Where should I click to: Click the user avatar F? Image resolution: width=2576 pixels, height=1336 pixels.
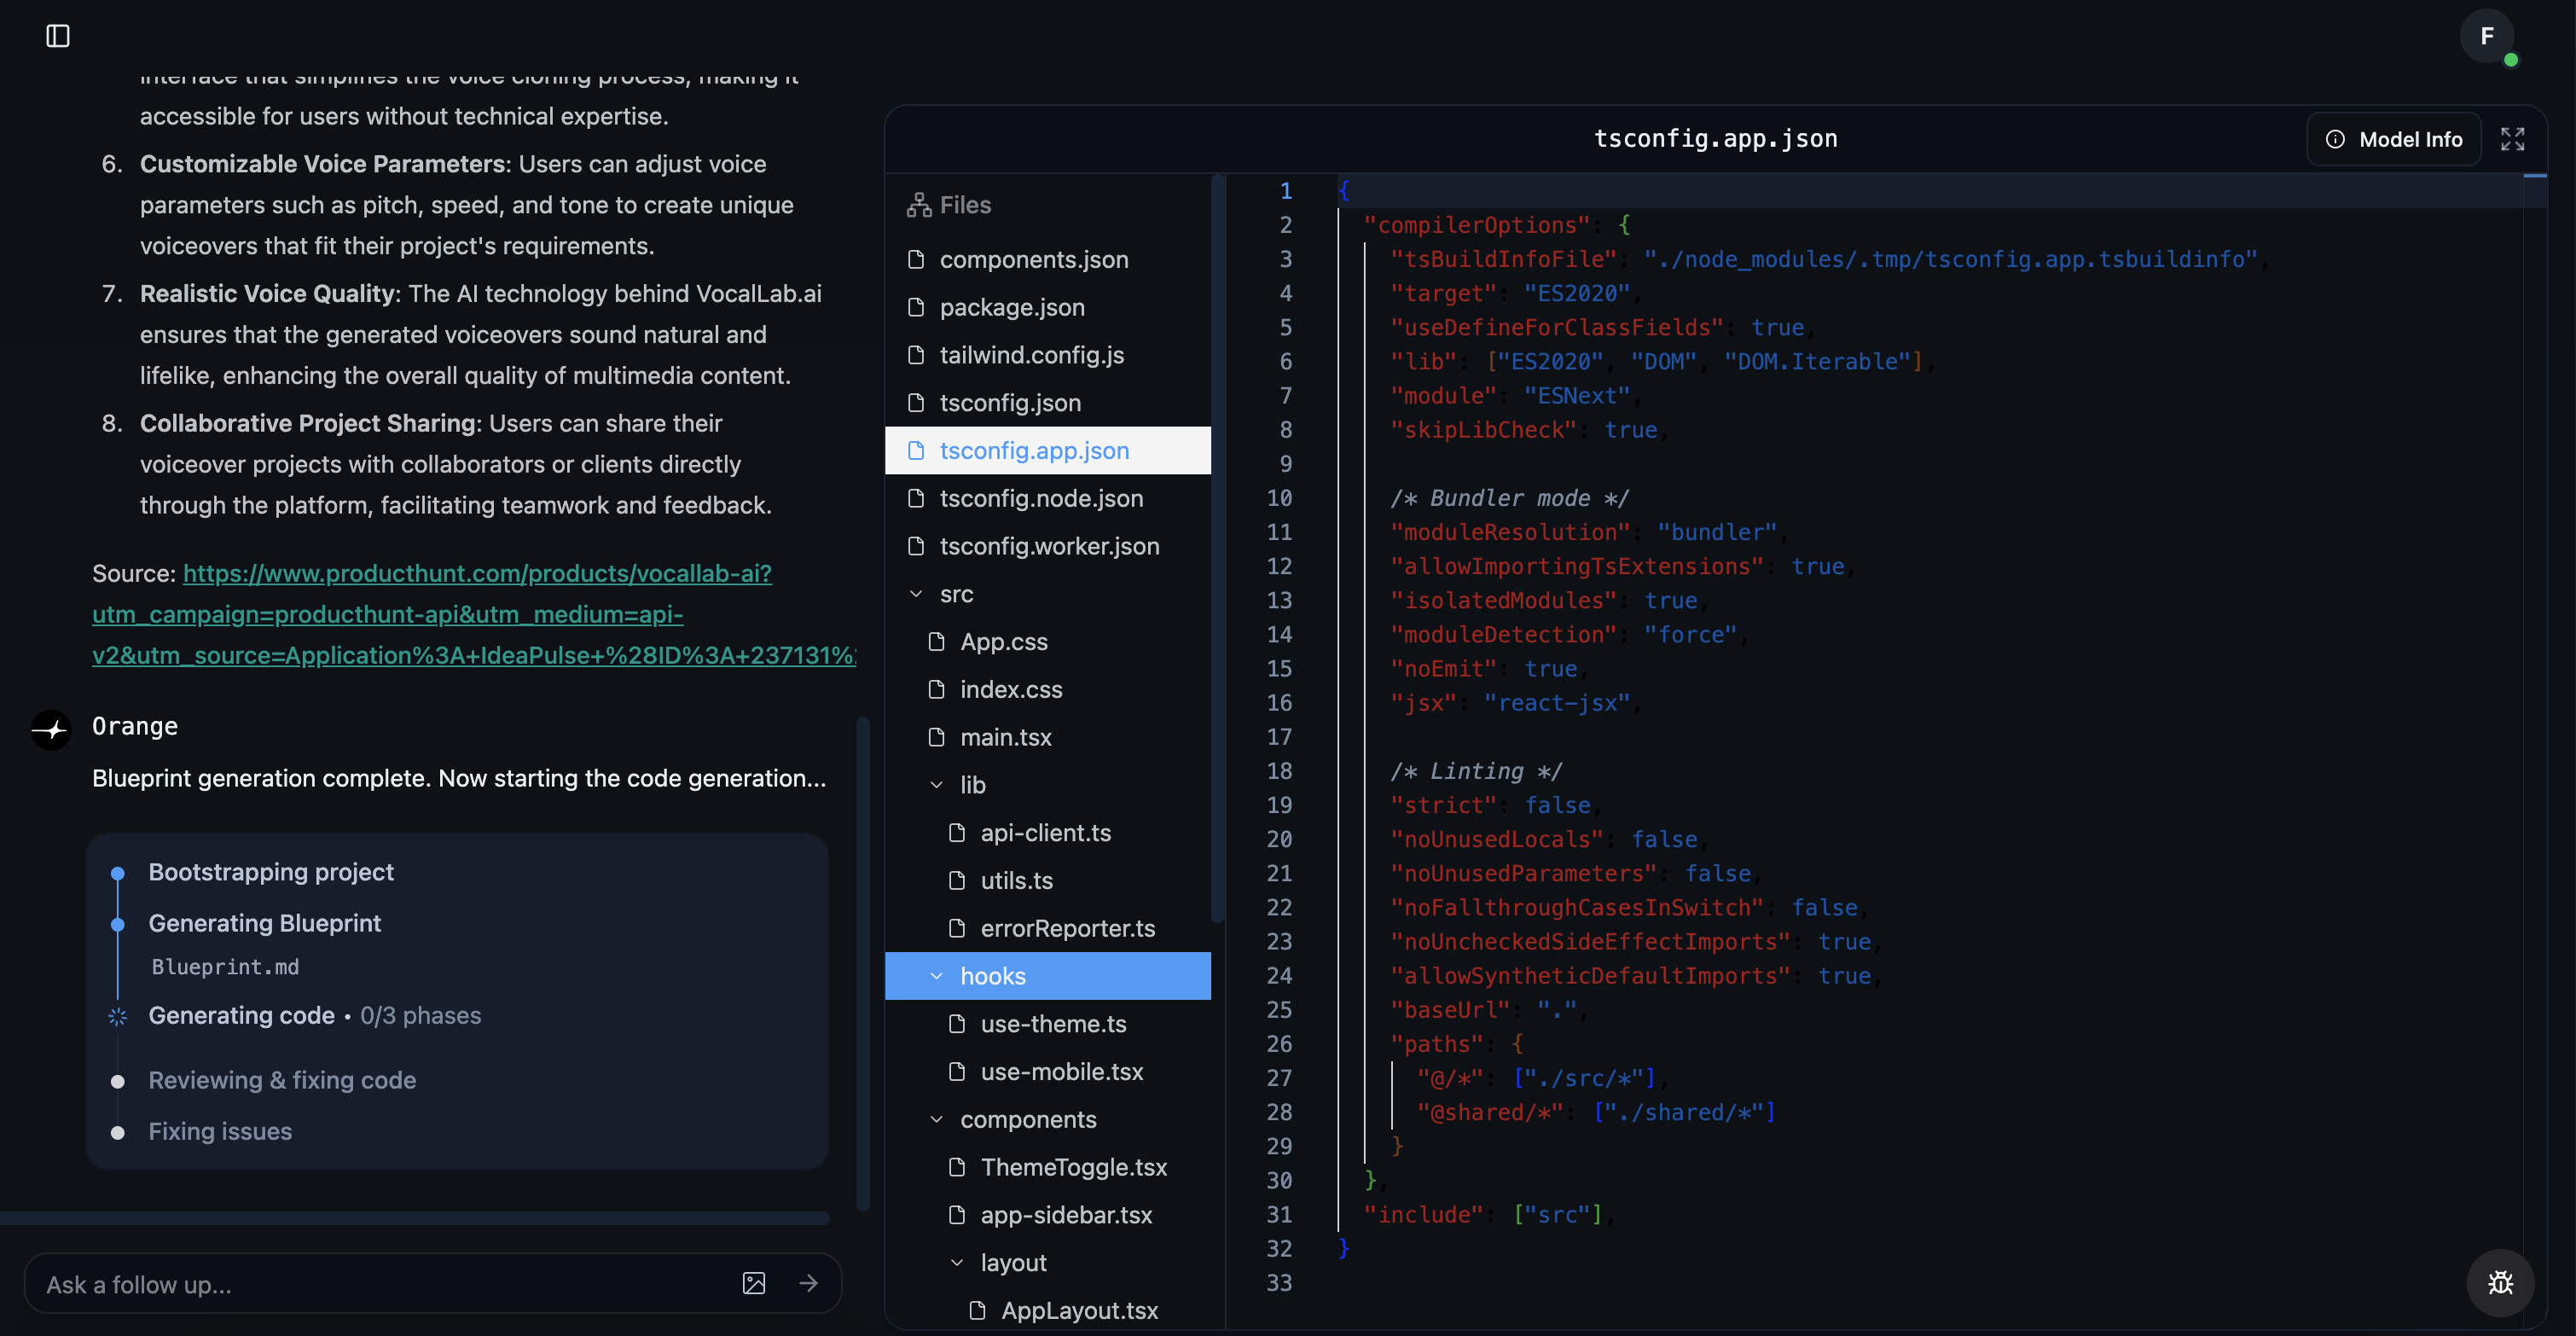(2486, 37)
